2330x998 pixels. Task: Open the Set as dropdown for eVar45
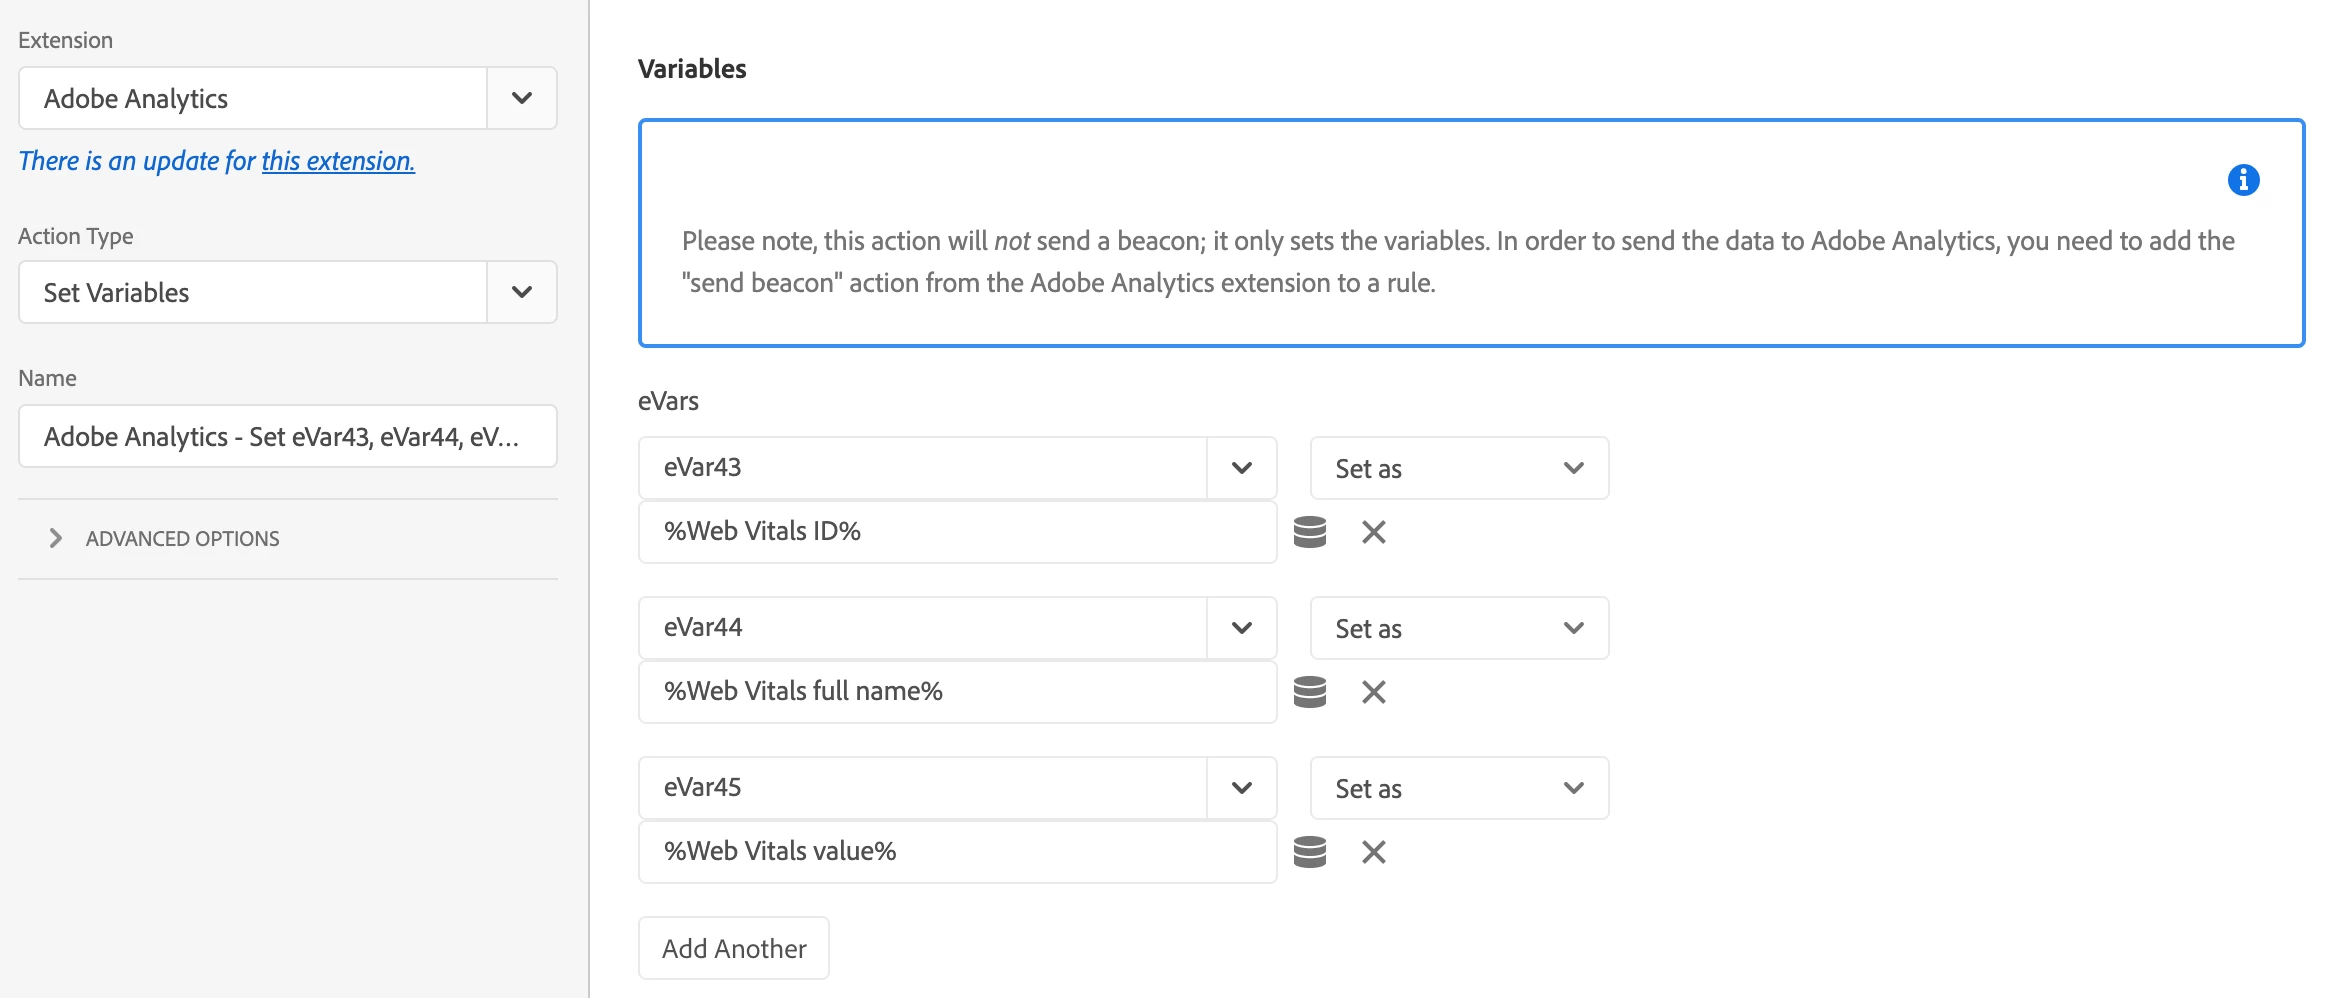[1458, 788]
